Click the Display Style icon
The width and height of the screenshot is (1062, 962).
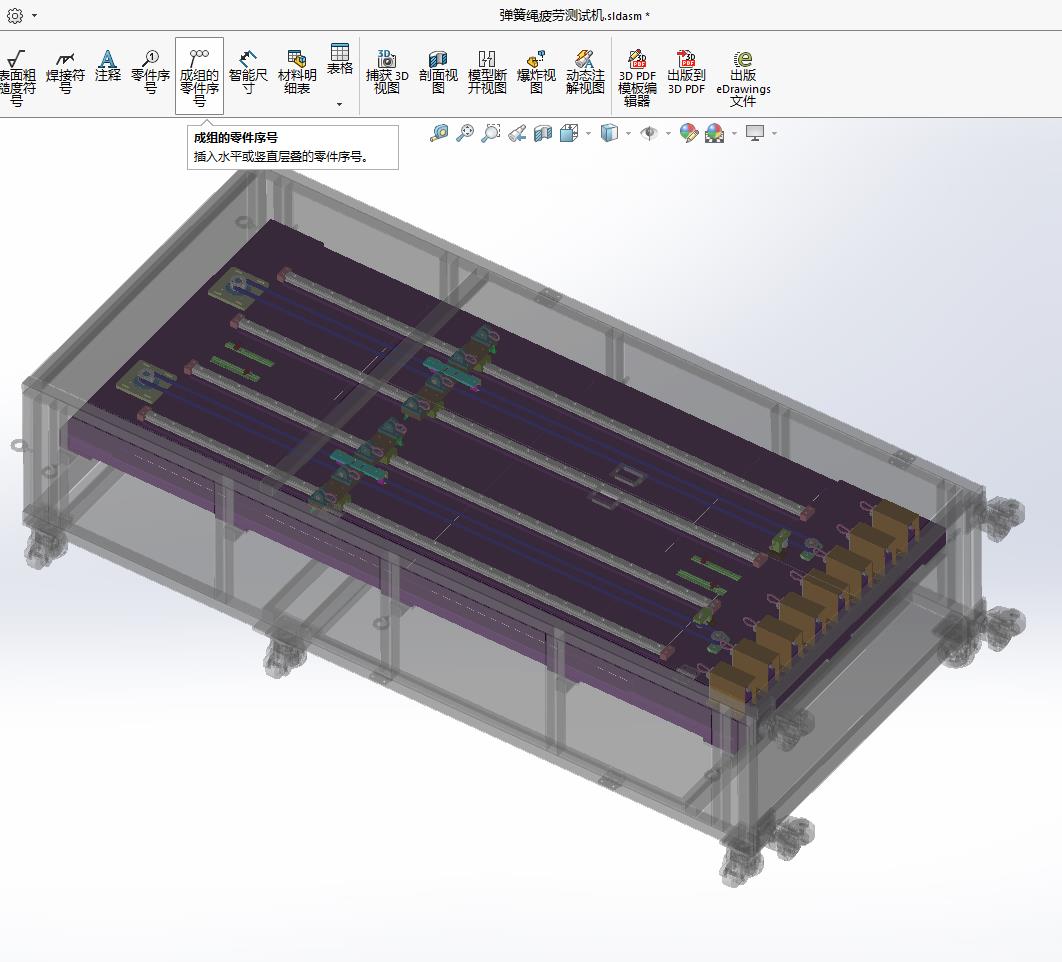(610, 133)
